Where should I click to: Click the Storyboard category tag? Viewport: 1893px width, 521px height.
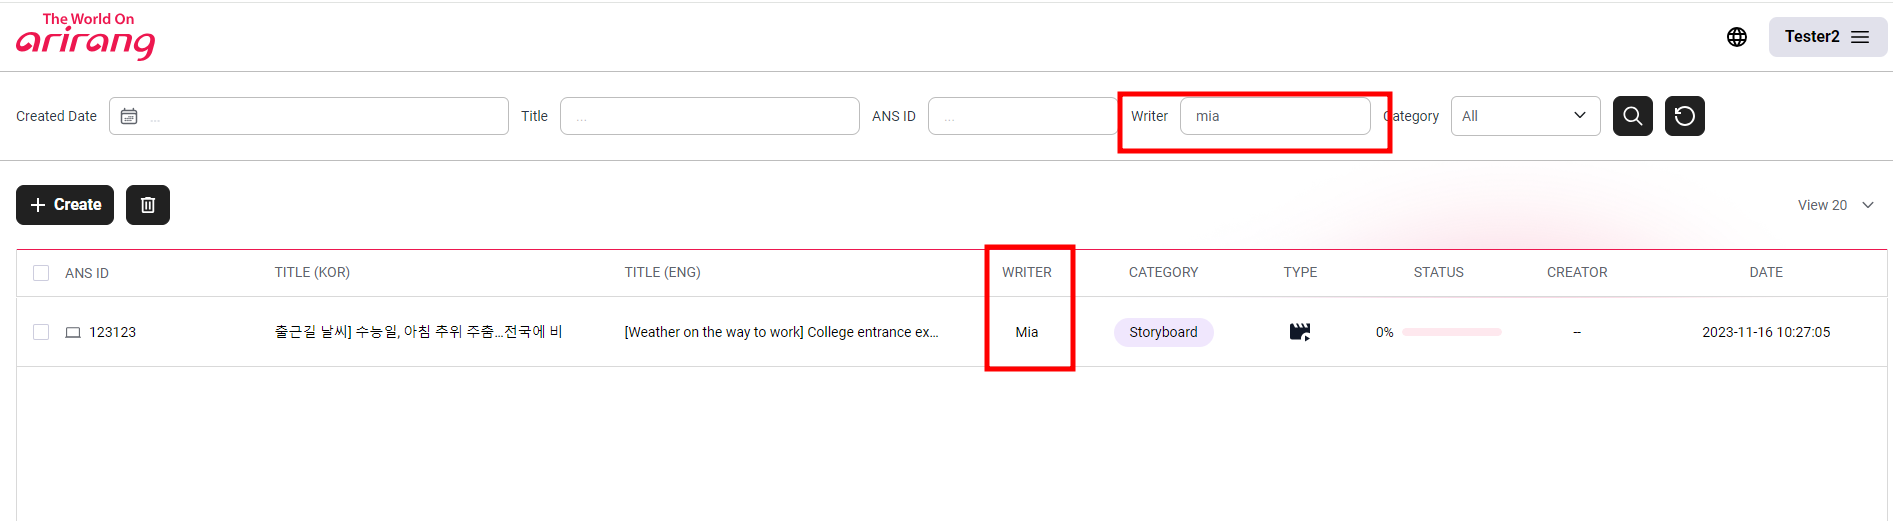tap(1163, 332)
